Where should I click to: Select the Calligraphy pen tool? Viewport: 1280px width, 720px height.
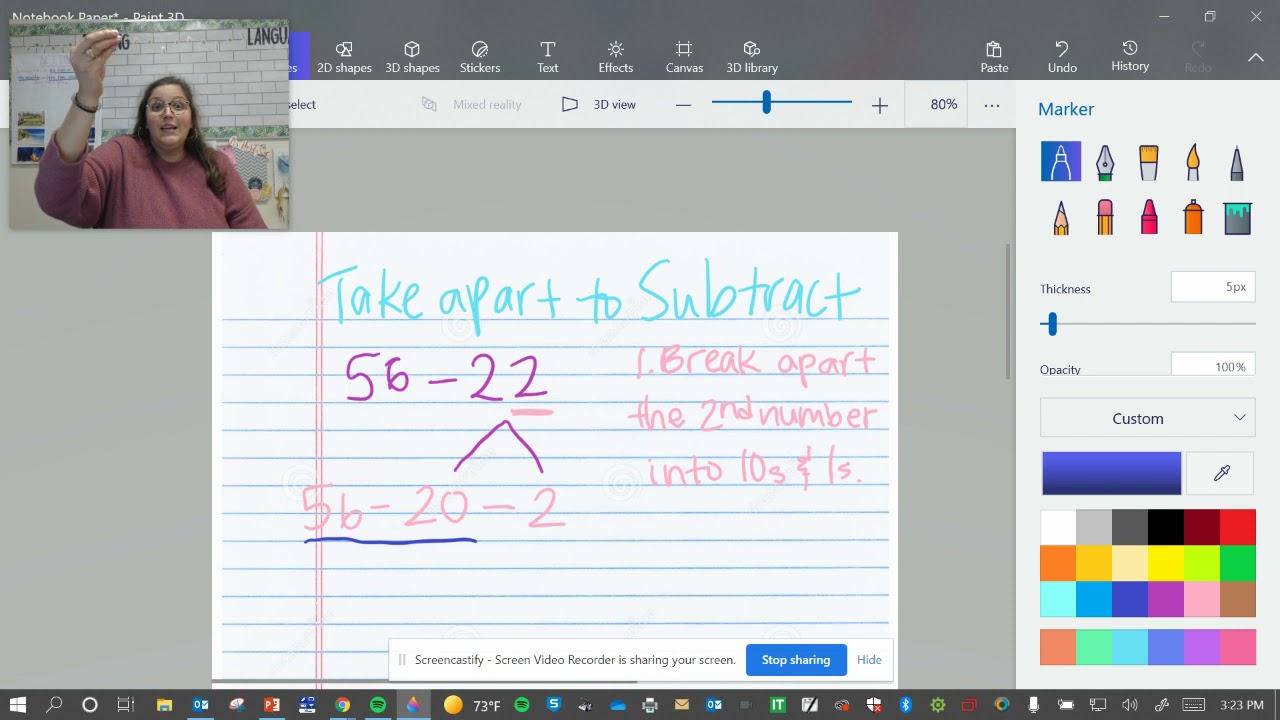click(x=1104, y=161)
